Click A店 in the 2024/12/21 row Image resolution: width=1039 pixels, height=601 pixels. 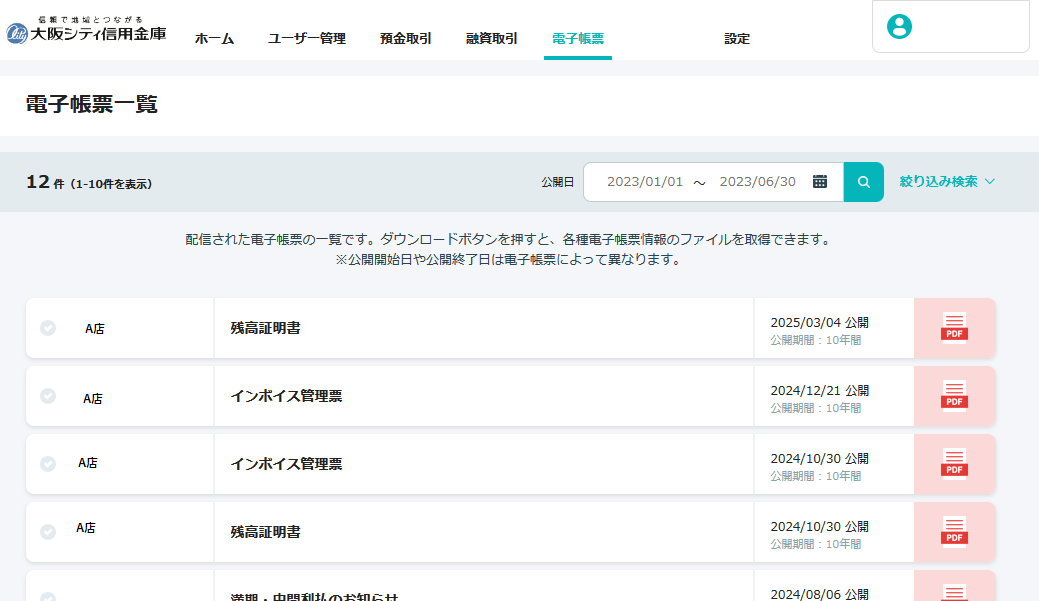(93, 399)
